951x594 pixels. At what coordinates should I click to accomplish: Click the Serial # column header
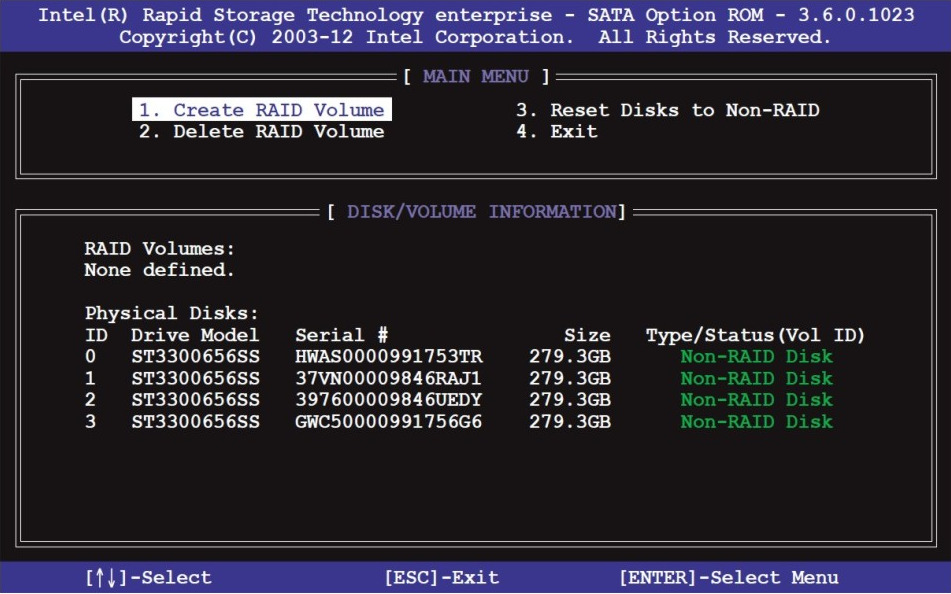[341, 335]
